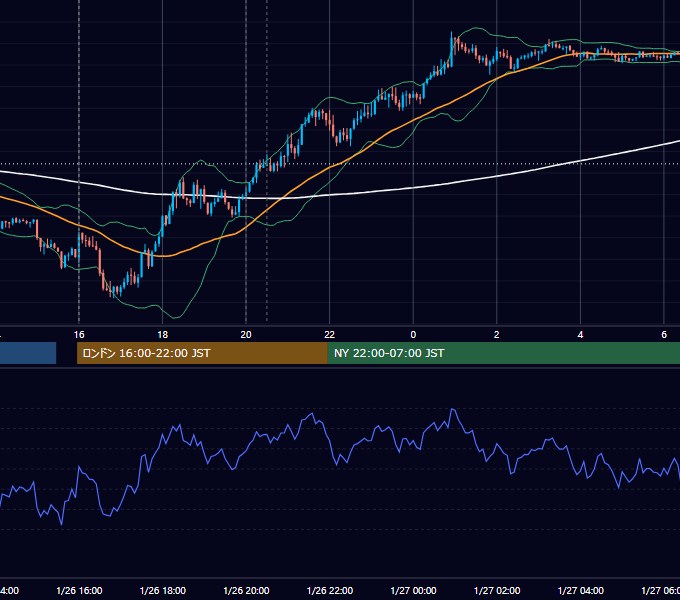Click the indicator line peak near 1/27 01:00
Image resolution: width=680 pixels, height=600 pixels.
click(x=453, y=409)
